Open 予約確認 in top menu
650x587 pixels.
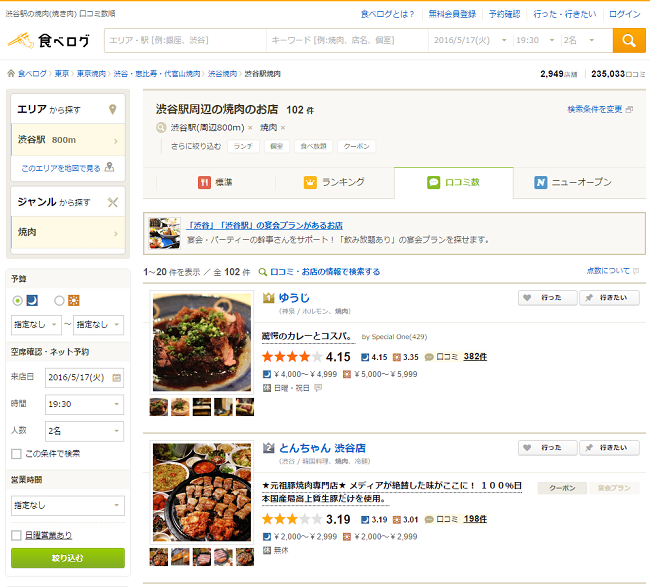[504, 14]
